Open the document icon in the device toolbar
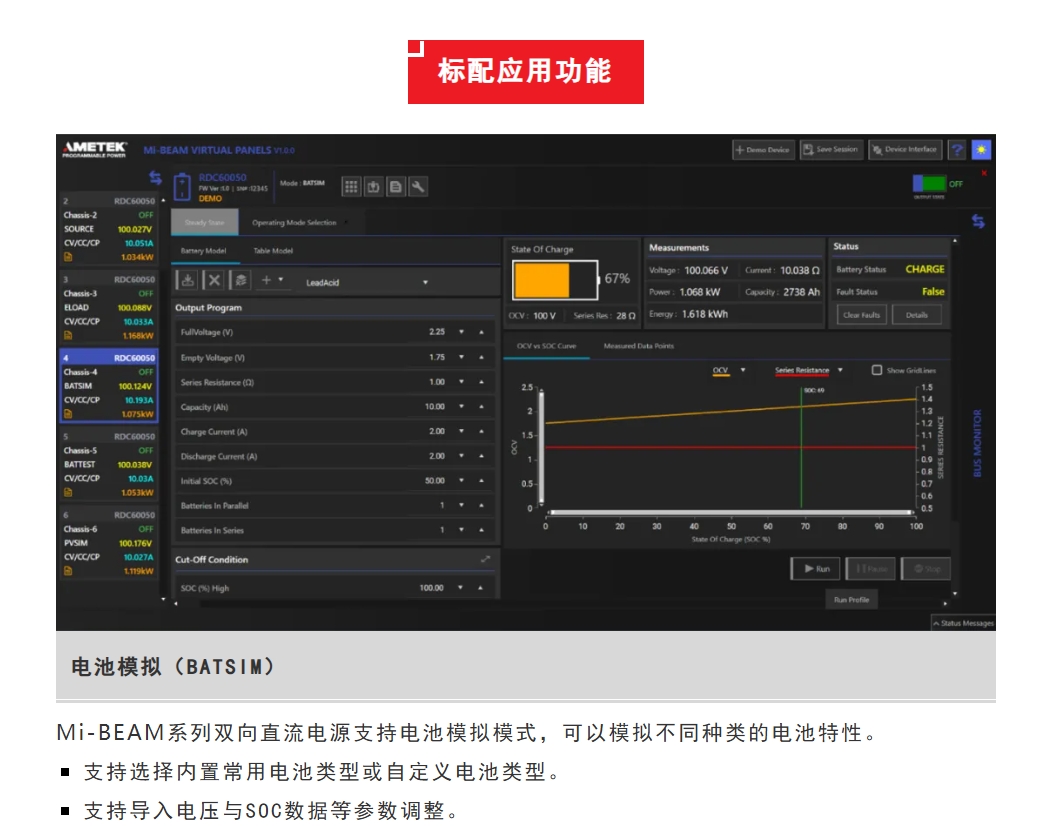1041x826 pixels. (x=396, y=187)
